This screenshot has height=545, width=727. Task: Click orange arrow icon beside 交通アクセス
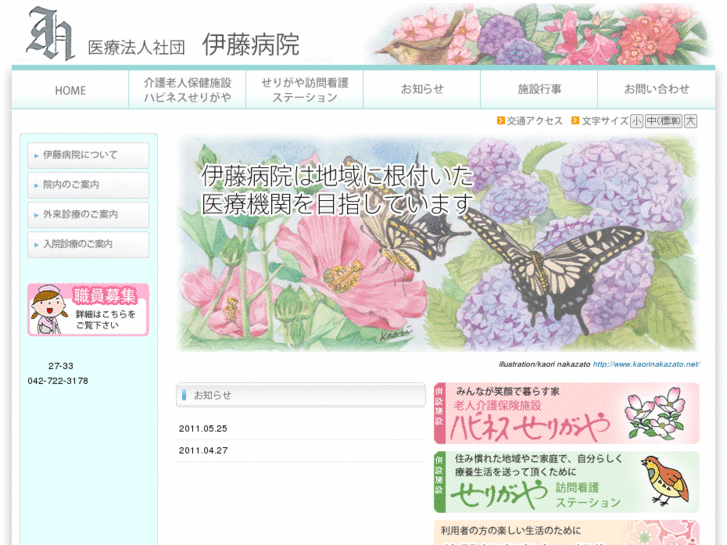point(501,121)
